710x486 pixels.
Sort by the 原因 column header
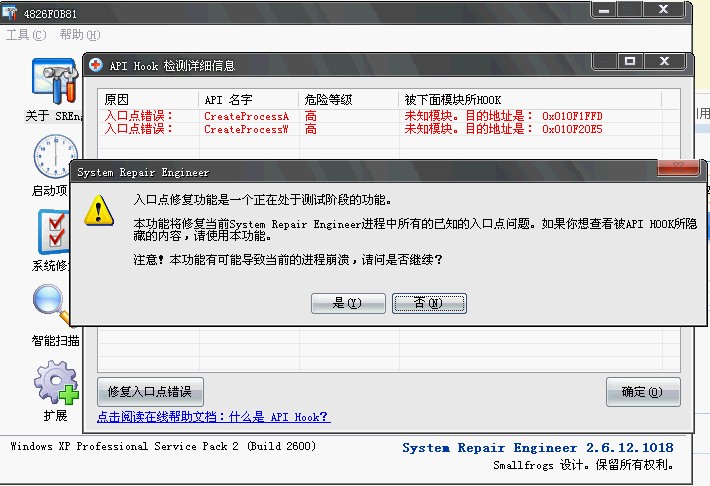(x=148, y=99)
